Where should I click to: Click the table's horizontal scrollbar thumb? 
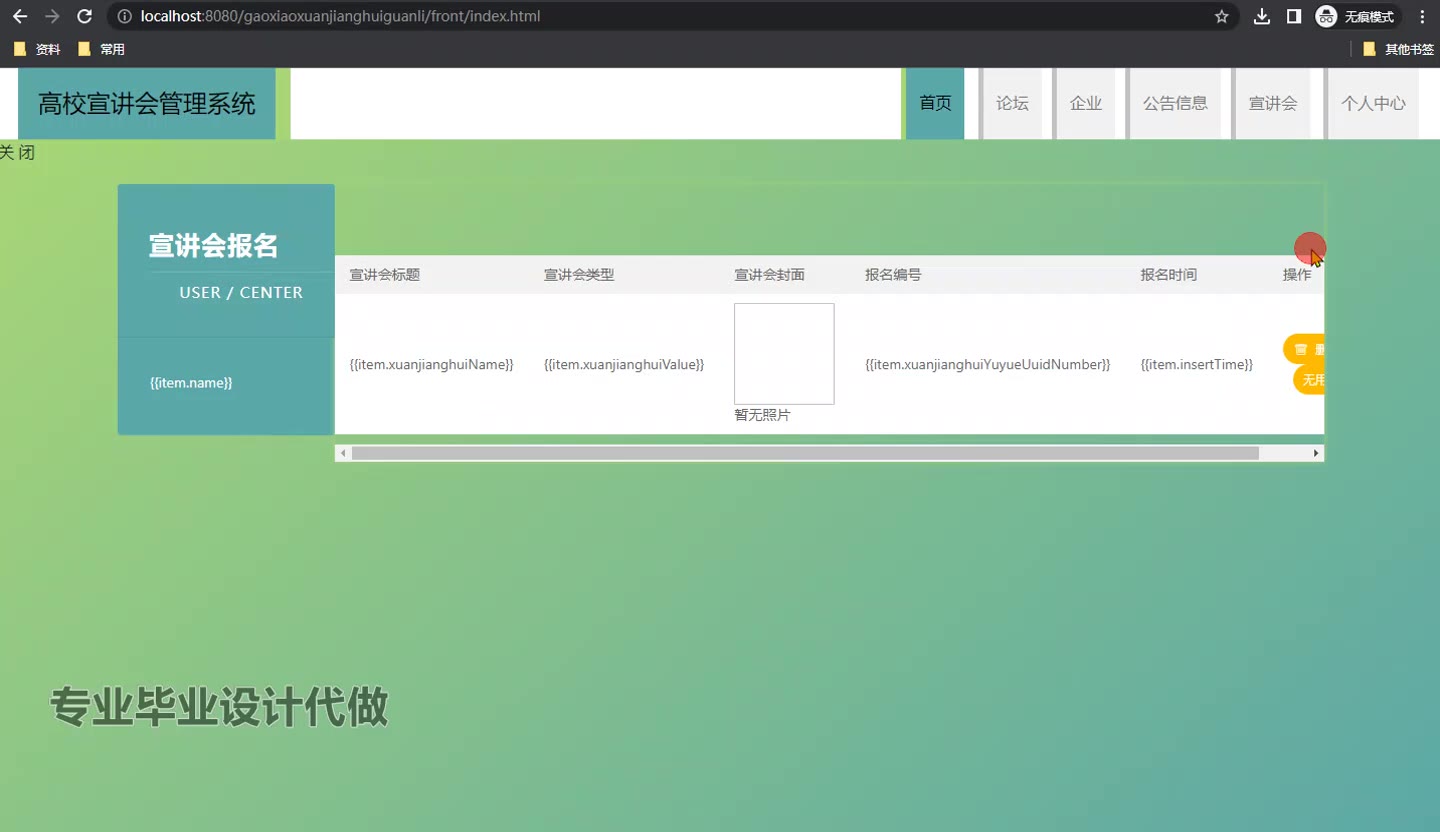point(805,453)
